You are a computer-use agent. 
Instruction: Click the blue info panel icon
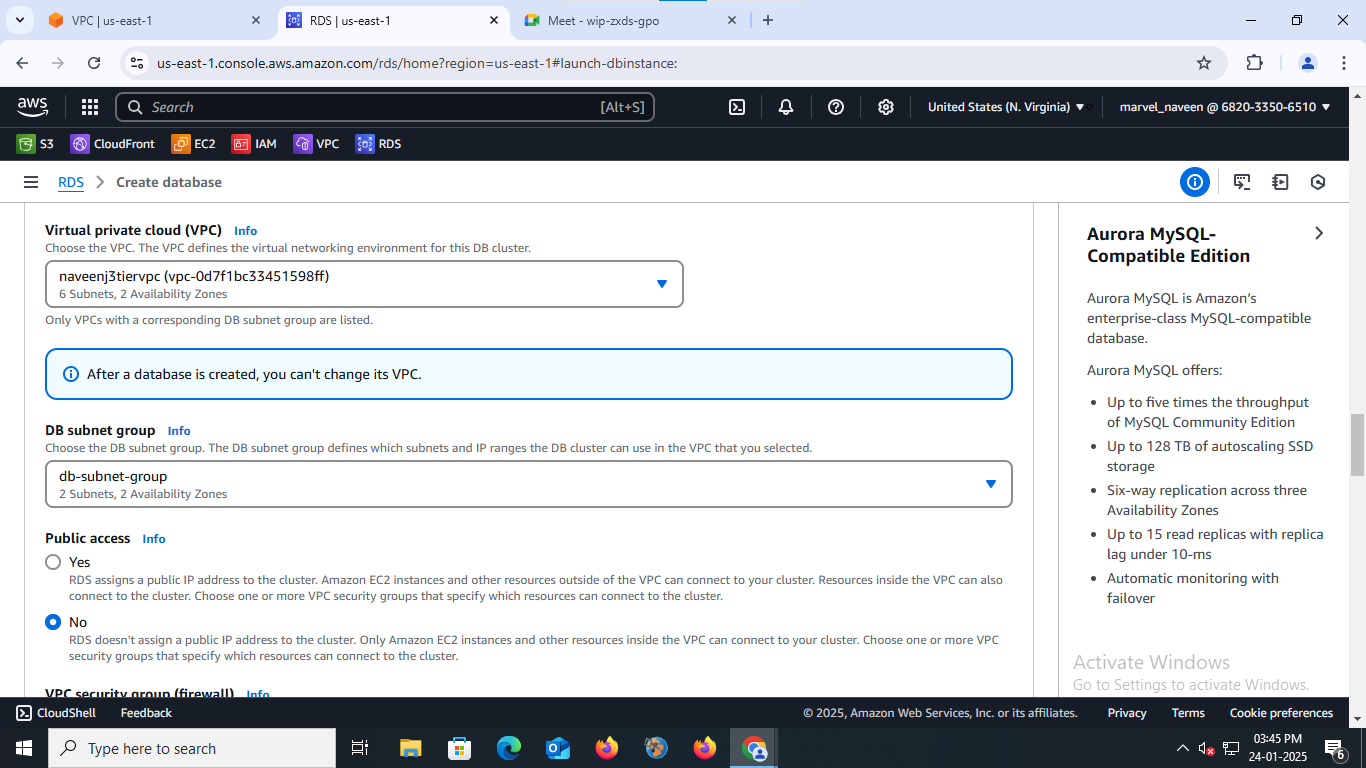1194,182
